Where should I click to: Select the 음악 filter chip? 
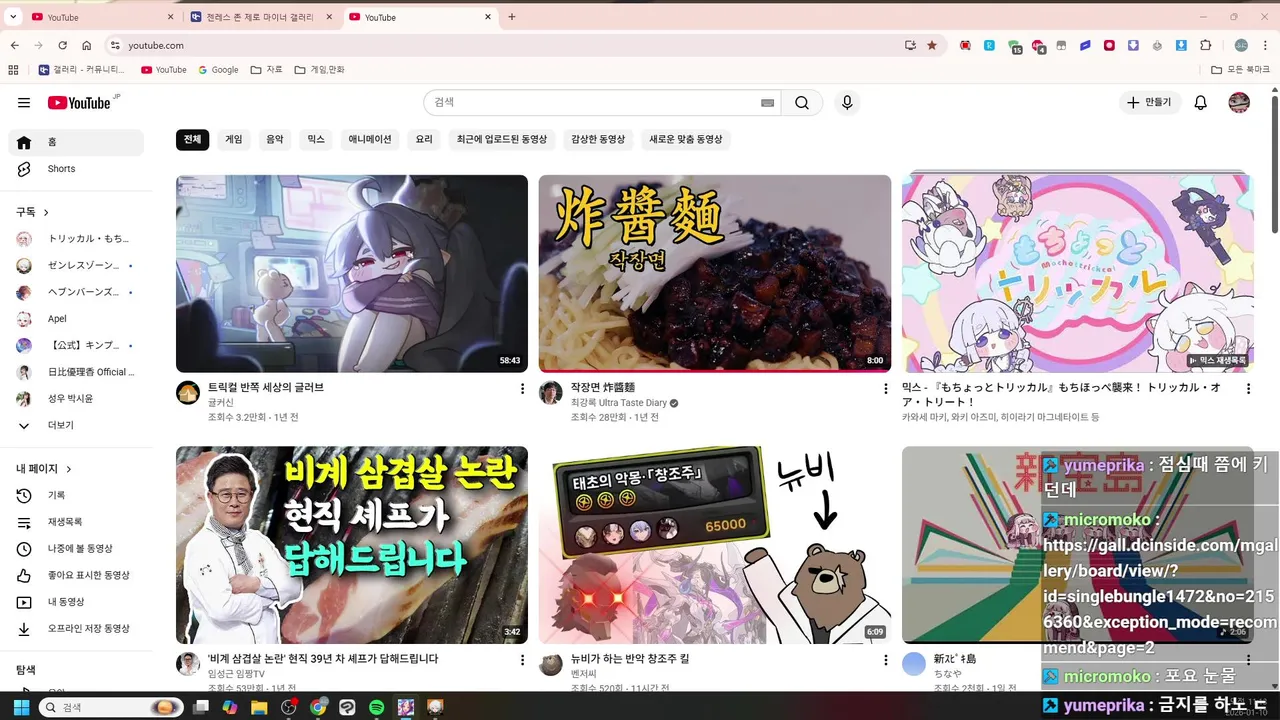[x=275, y=140]
